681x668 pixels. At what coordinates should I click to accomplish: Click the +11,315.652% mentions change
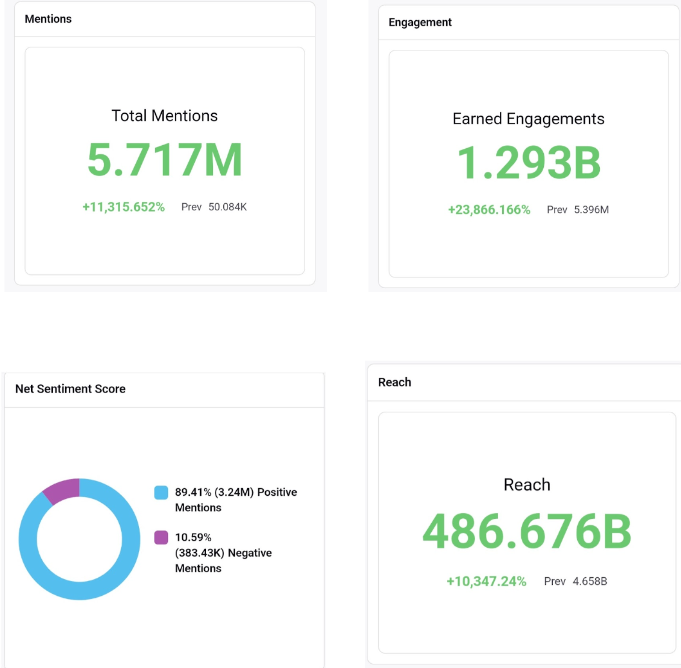coord(123,207)
